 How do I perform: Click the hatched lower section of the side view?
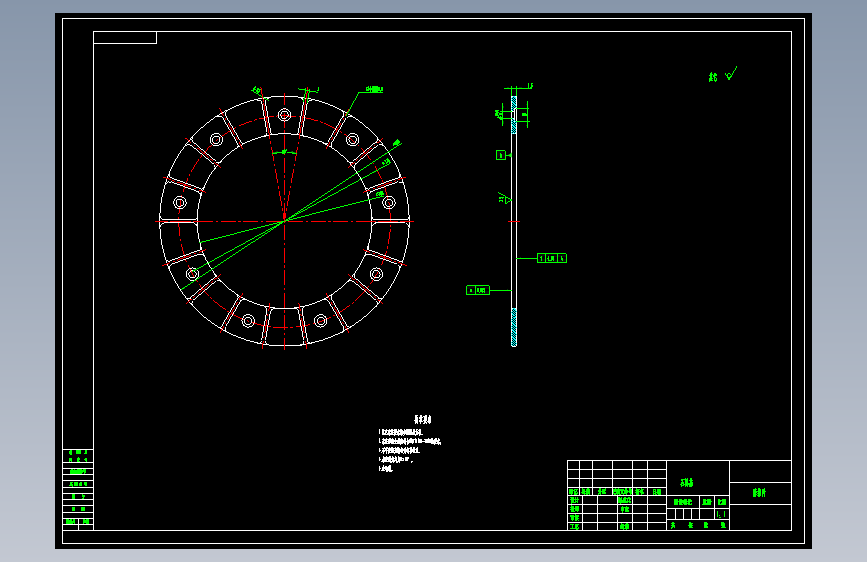tap(514, 327)
